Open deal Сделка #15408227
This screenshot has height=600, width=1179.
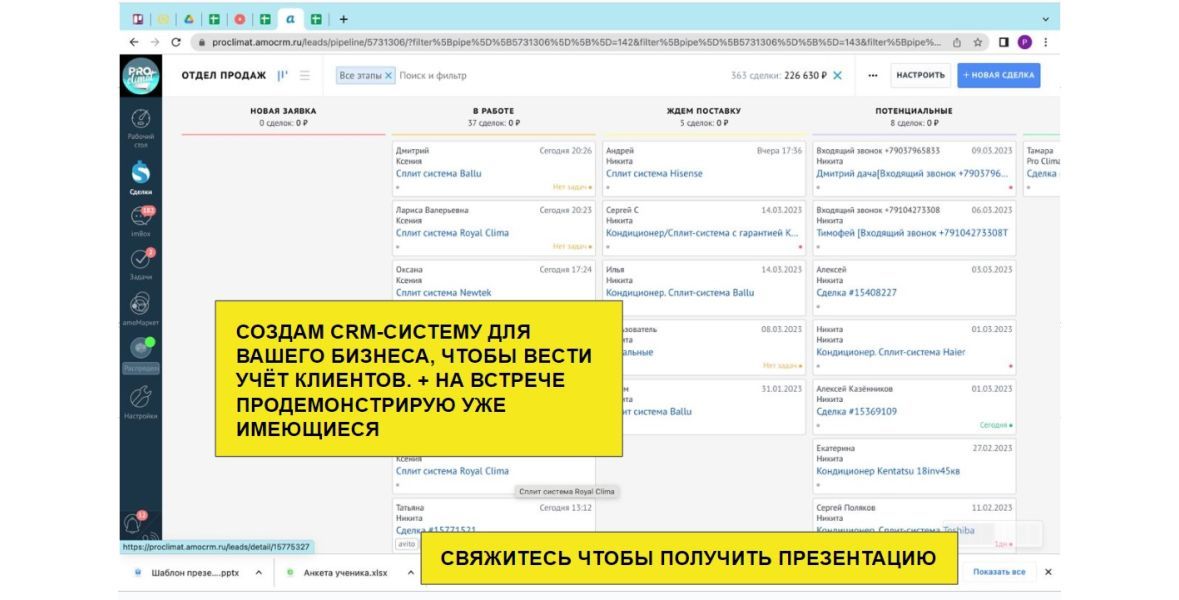tap(856, 292)
